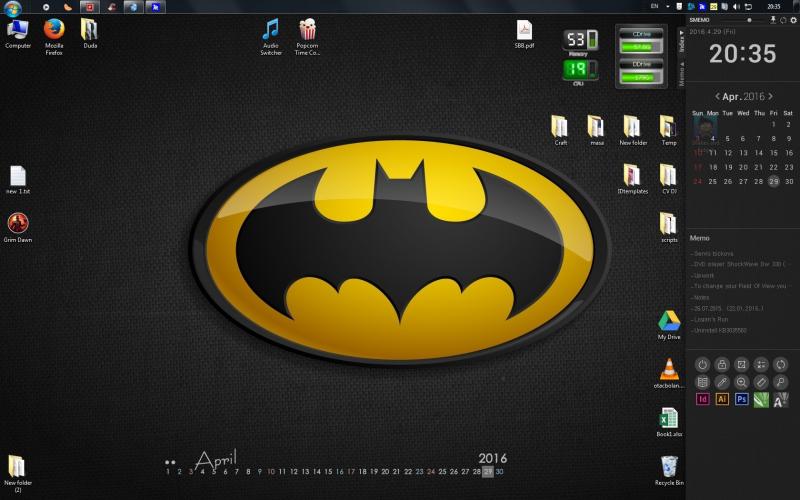The image size is (800, 500).
Task: Click the CPU usage gadget showing 19
Action: [580, 72]
